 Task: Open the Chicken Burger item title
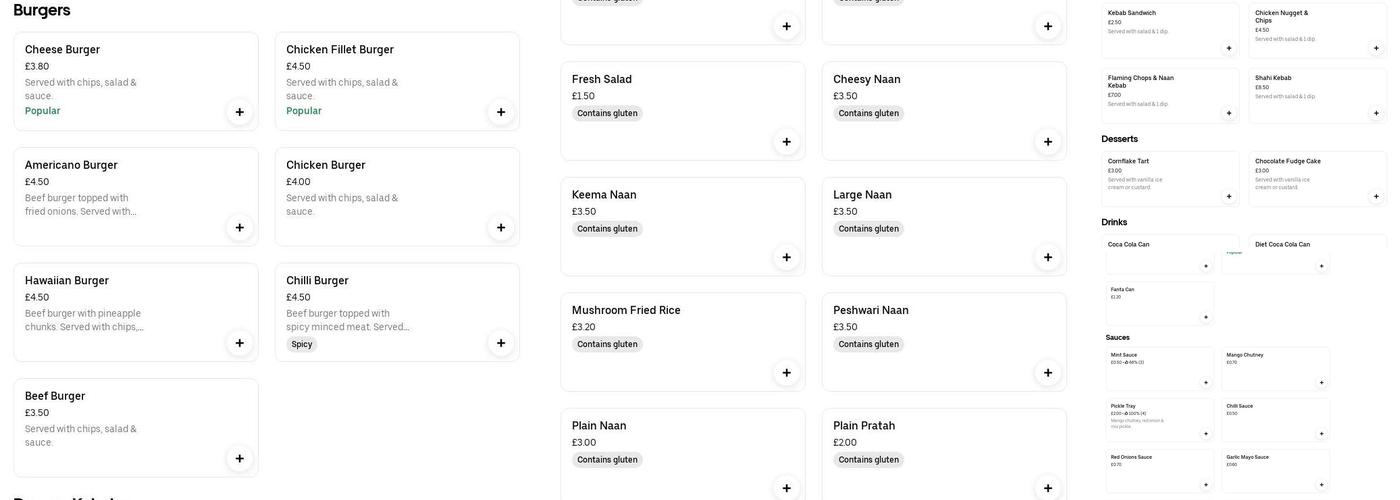(326, 165)
